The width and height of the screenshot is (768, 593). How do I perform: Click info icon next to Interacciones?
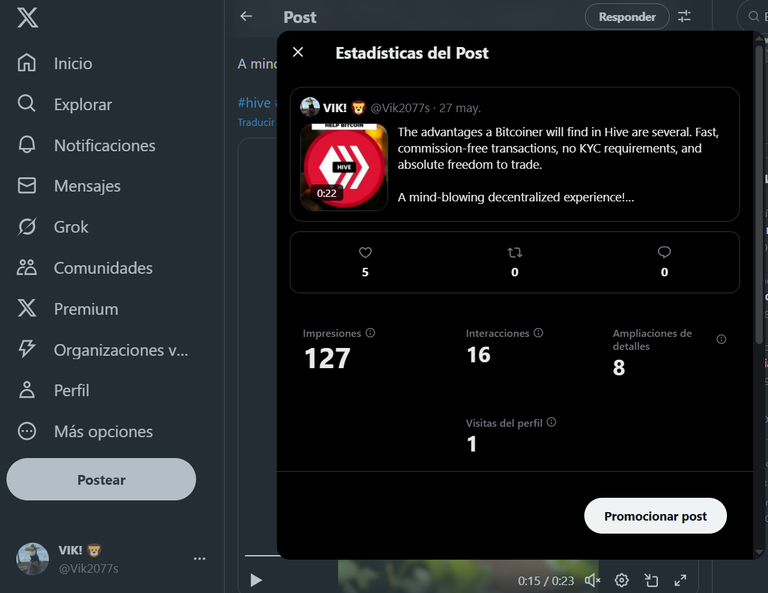click(x=538, y=333)
